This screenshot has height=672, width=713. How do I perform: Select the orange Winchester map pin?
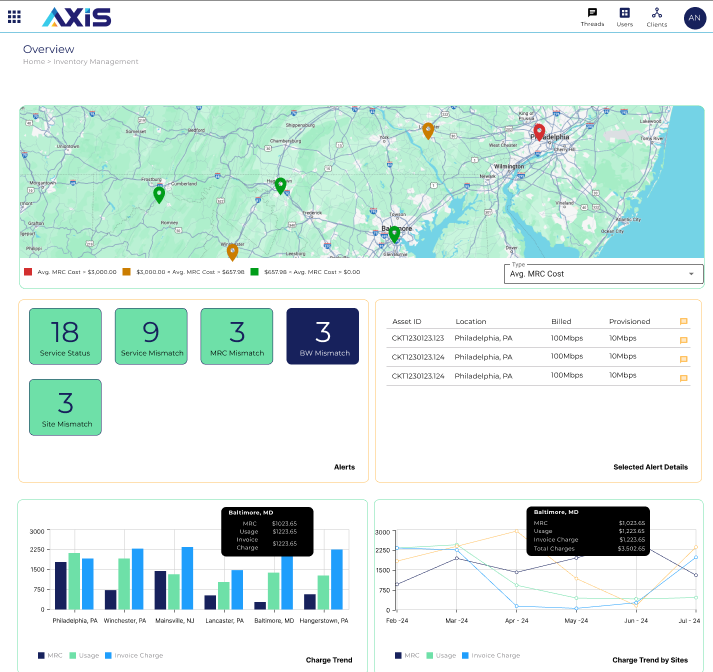[x=232, y=252]
